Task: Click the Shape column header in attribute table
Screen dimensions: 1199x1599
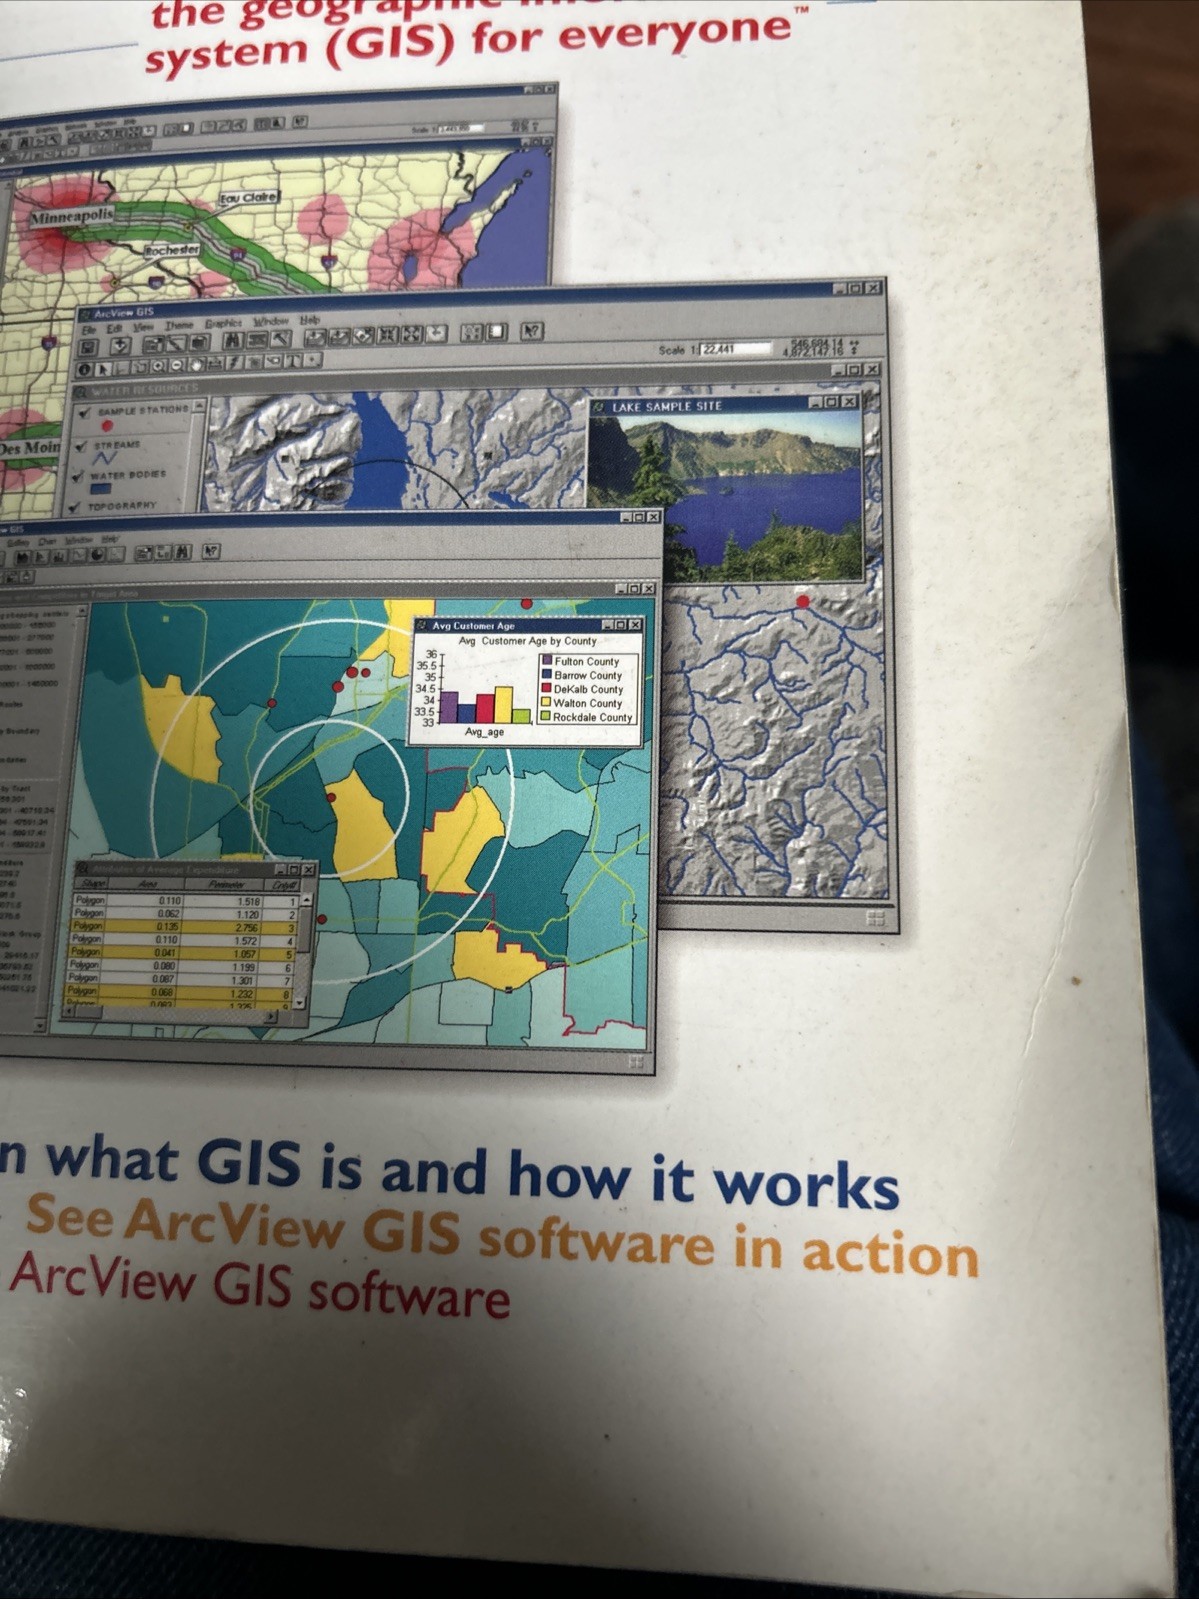Action: [91, 884]
